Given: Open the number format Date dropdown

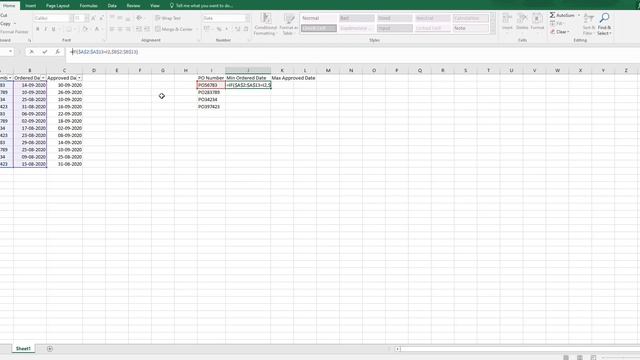Looking at the screenshot, I should (247, 18).
